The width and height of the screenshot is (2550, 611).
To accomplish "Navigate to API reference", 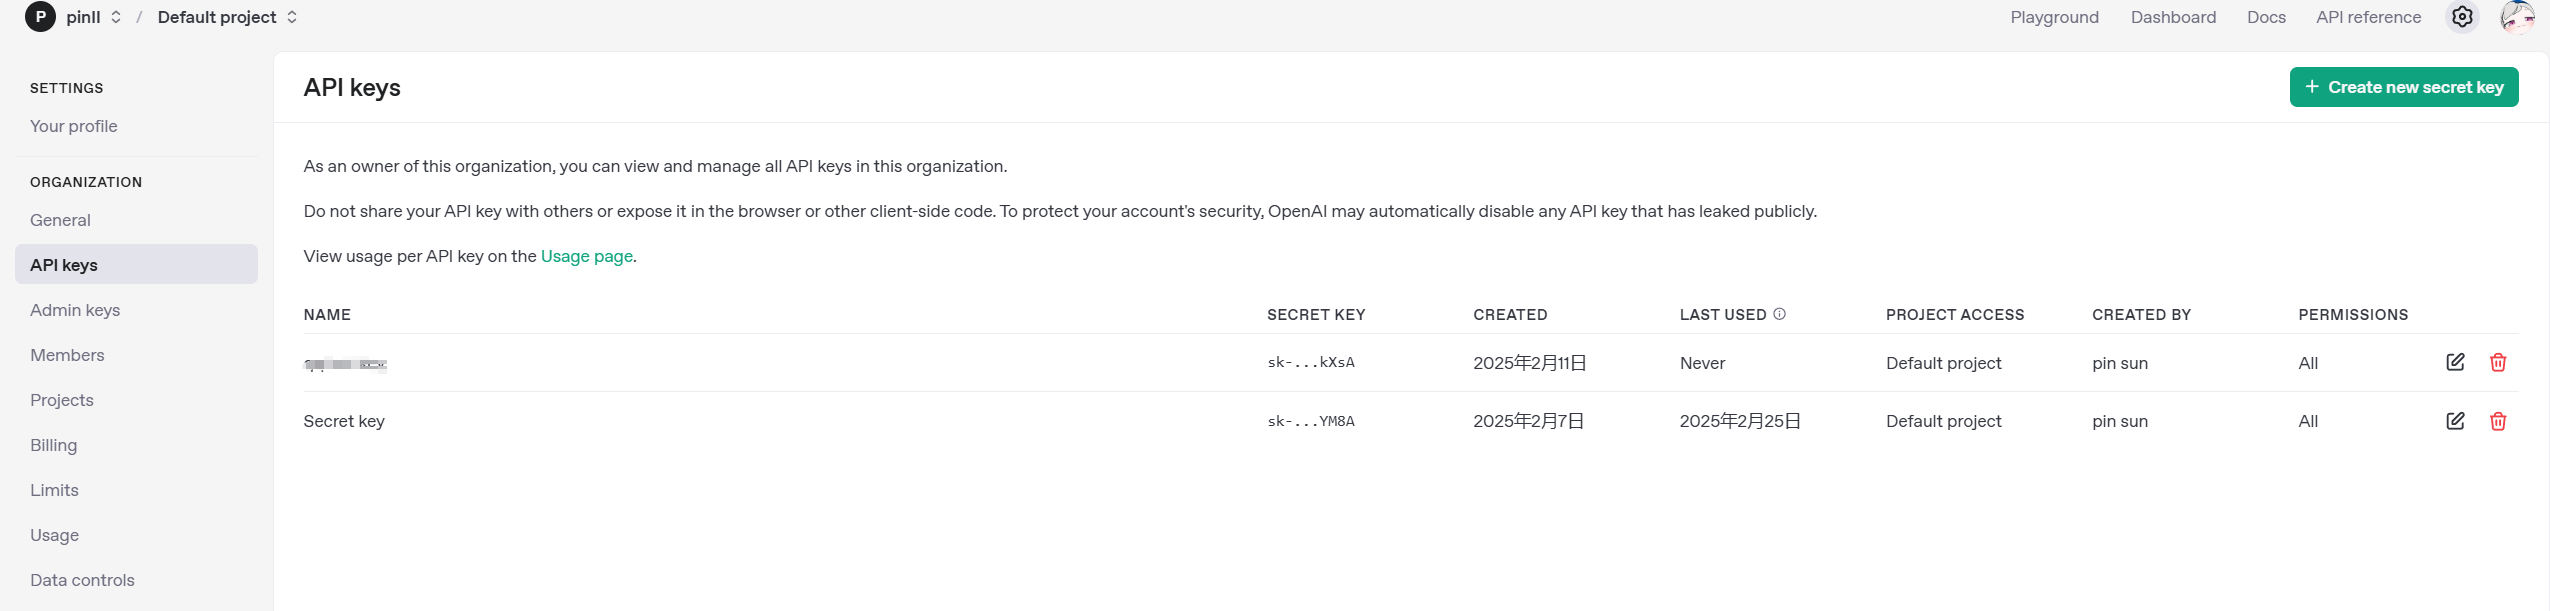I will [x=2367, y=17].
